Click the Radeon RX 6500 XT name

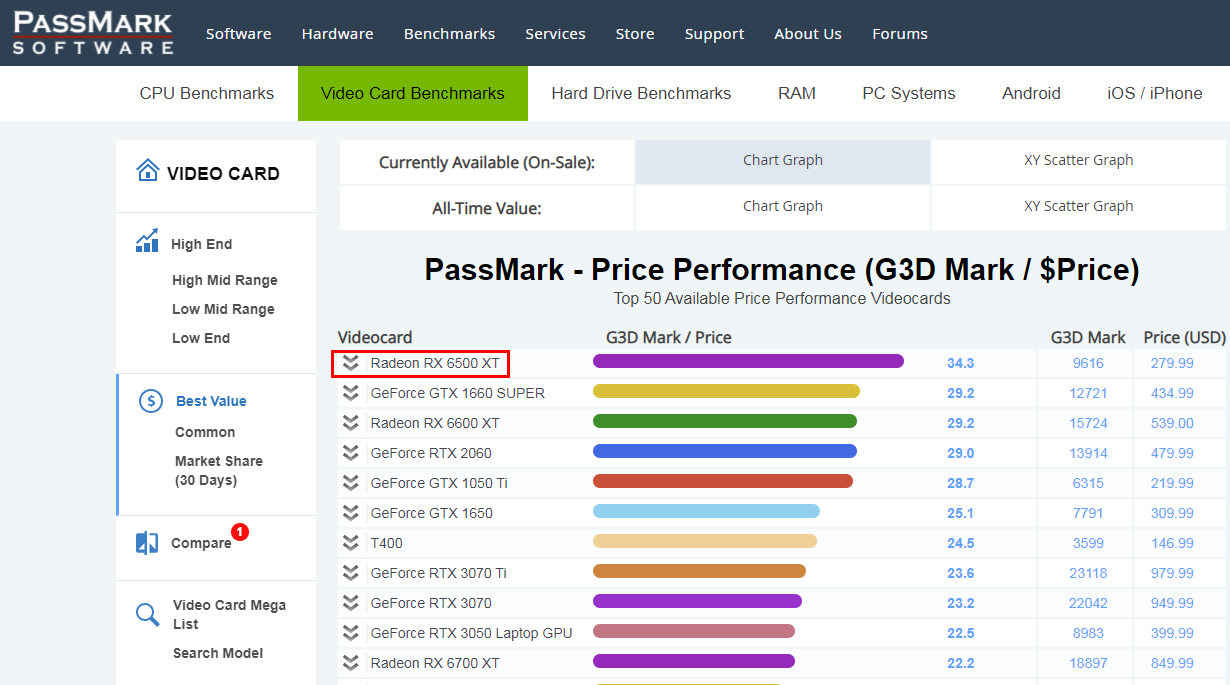pyautogui.click(x=435, y=363)
